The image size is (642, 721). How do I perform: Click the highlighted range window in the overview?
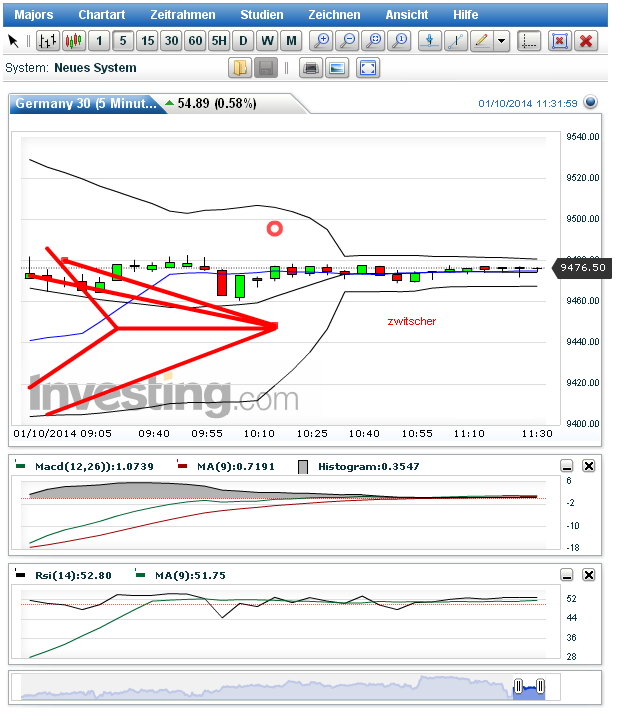pos(529,691)
